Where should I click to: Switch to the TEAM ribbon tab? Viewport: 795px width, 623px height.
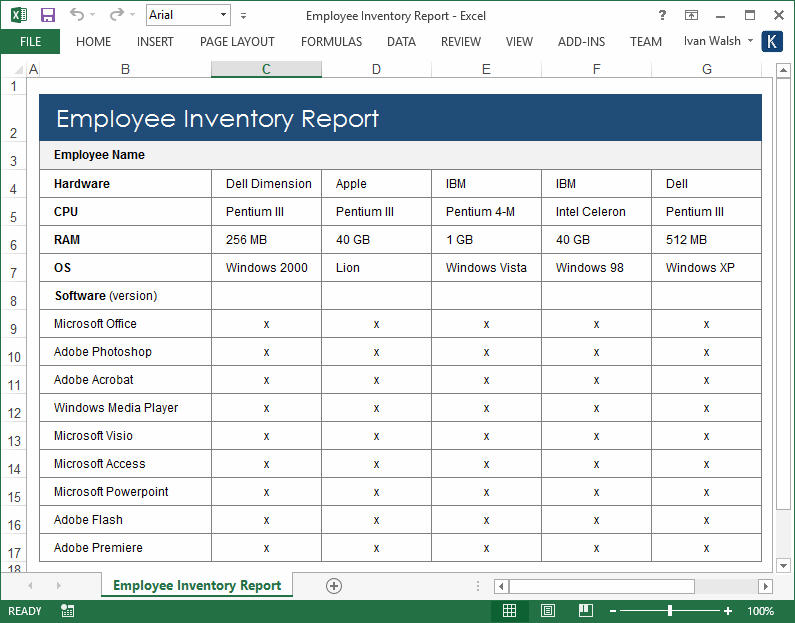tap(646, 42)
